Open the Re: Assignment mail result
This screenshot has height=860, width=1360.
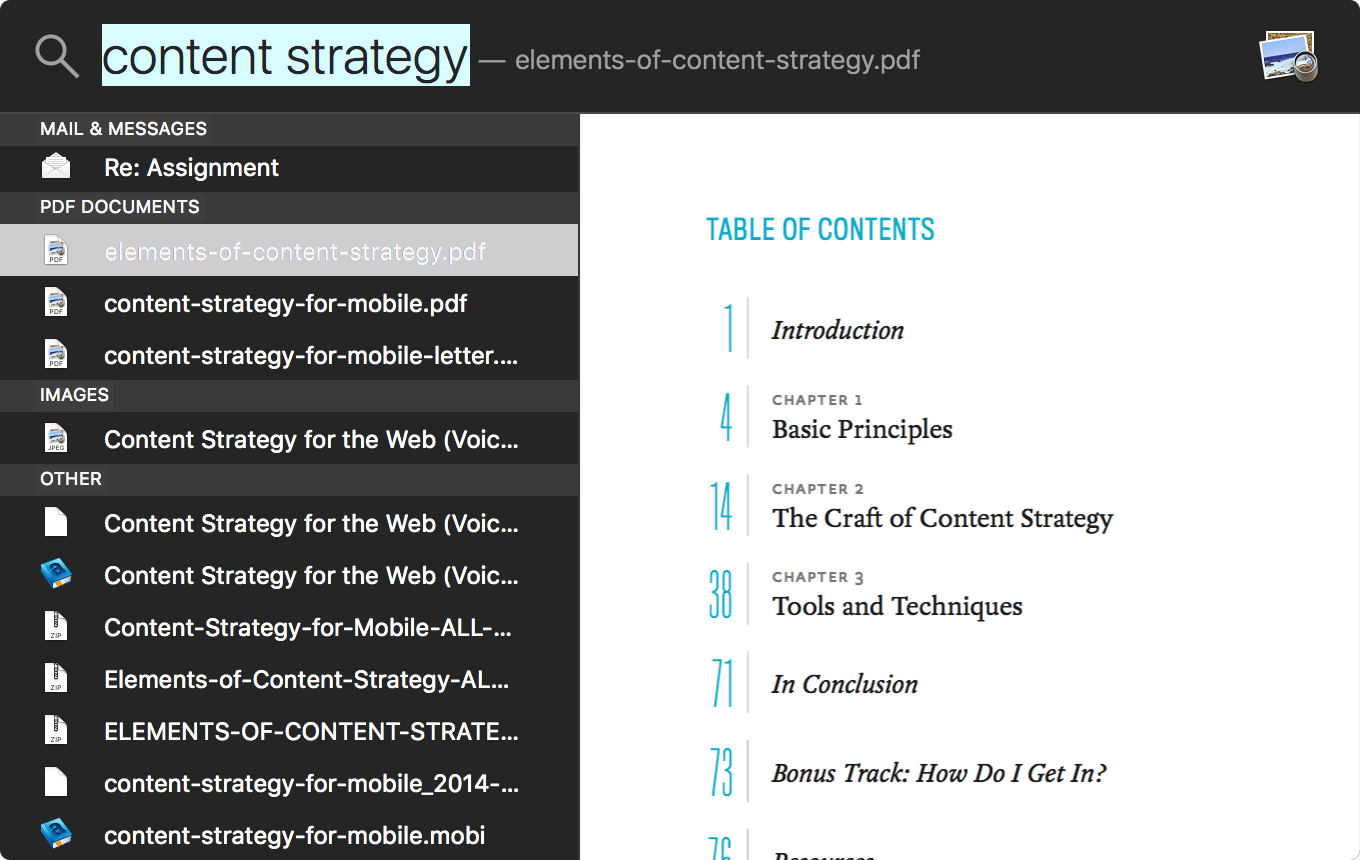pyautogui.click(x=289, y=168)
